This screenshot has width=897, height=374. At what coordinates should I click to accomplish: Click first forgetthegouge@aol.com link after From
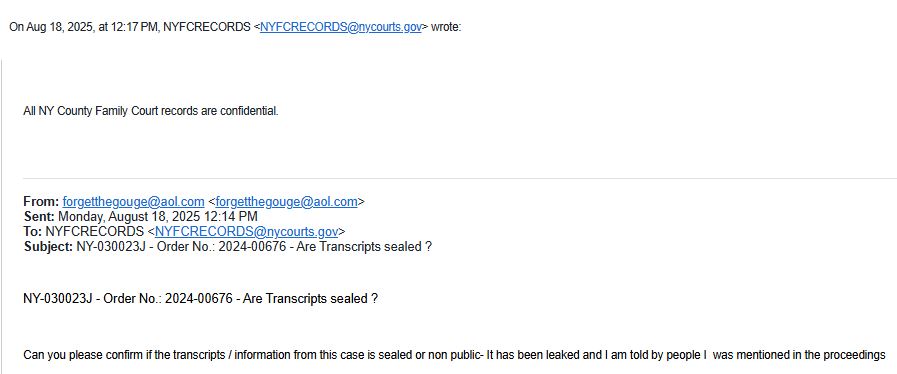[x=133, y=202]
